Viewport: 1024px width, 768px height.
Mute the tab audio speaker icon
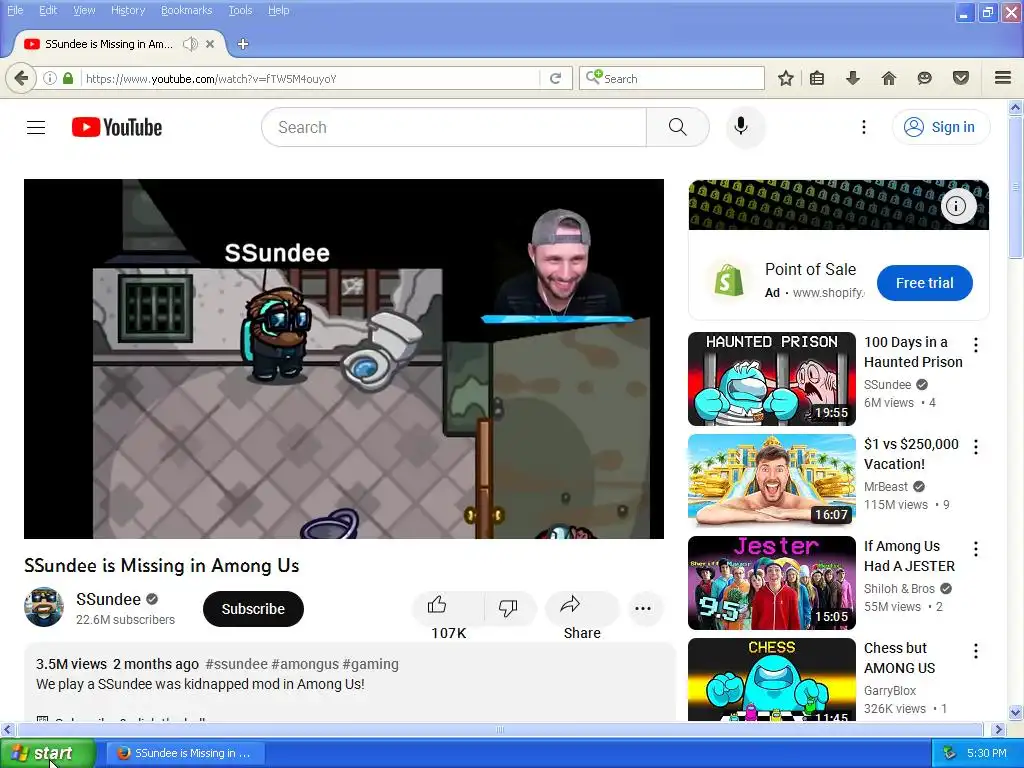[x=190, y=44]
